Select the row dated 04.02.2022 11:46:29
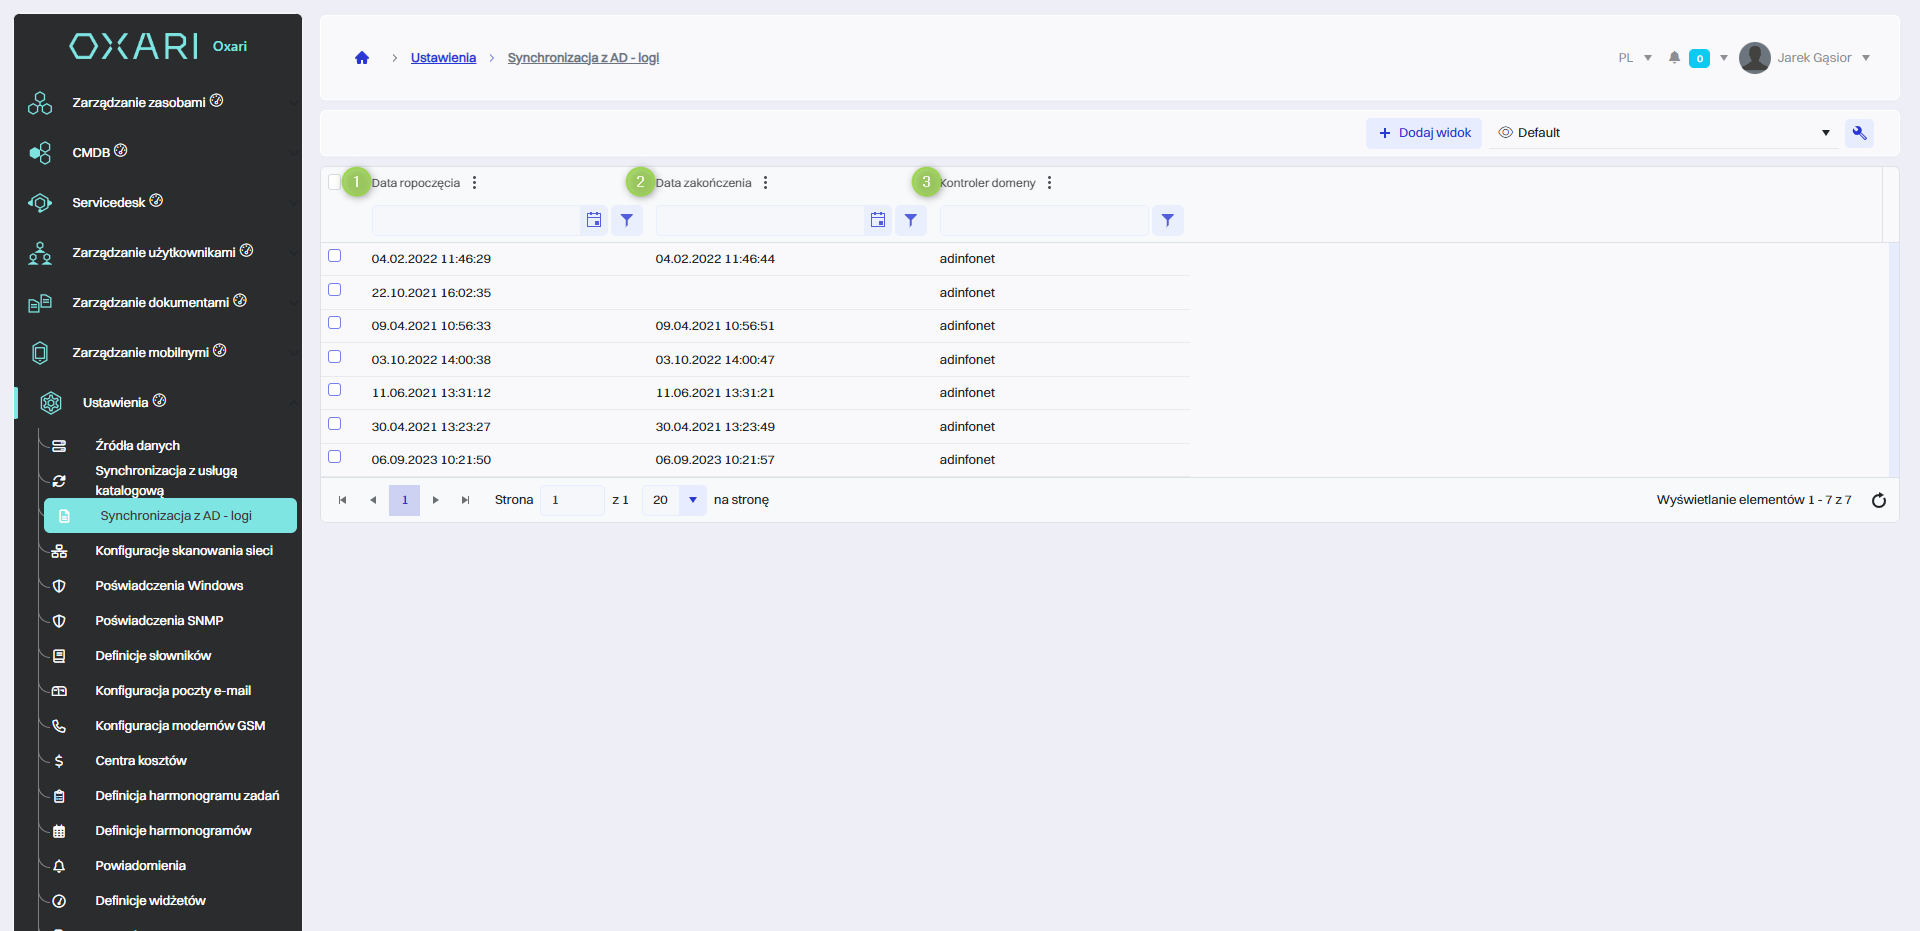The image size is (1920, 931). tap(335, 256)
